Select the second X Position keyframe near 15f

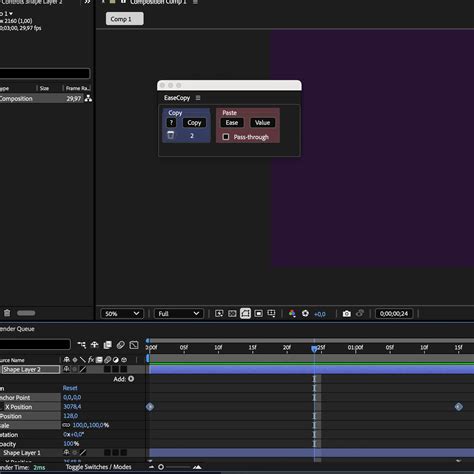coord(459,407)
